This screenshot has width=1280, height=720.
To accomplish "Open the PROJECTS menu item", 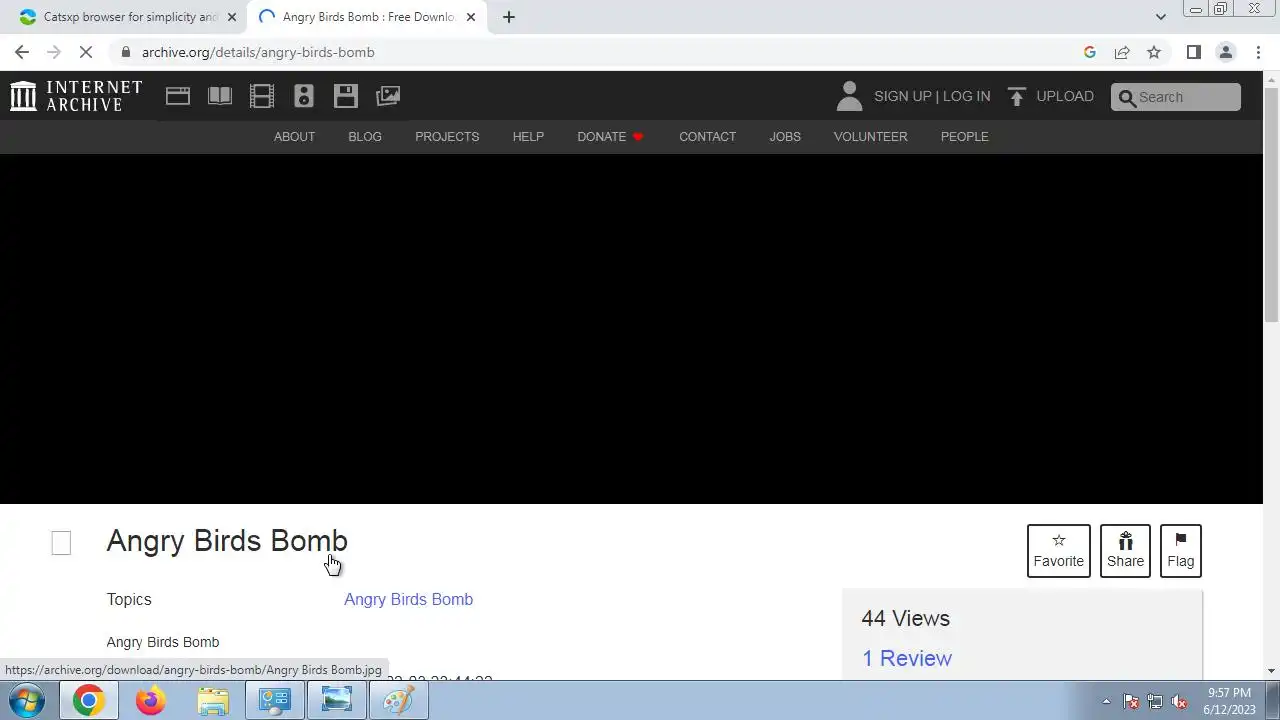I will coord(447,136).
